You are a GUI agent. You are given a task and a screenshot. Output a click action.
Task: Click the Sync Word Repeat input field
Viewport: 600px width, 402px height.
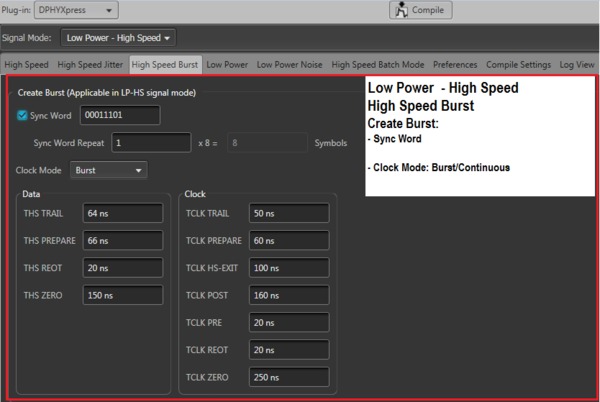(150, 143)
